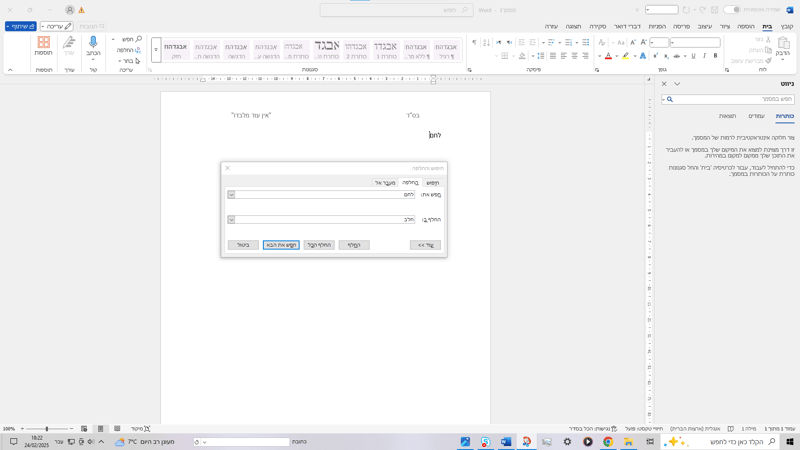Image resolution: width=800 pixels, height=450 pixels.
Task: Open the font name dropdown
Action: pyautogui.click(x=672, y=43)
